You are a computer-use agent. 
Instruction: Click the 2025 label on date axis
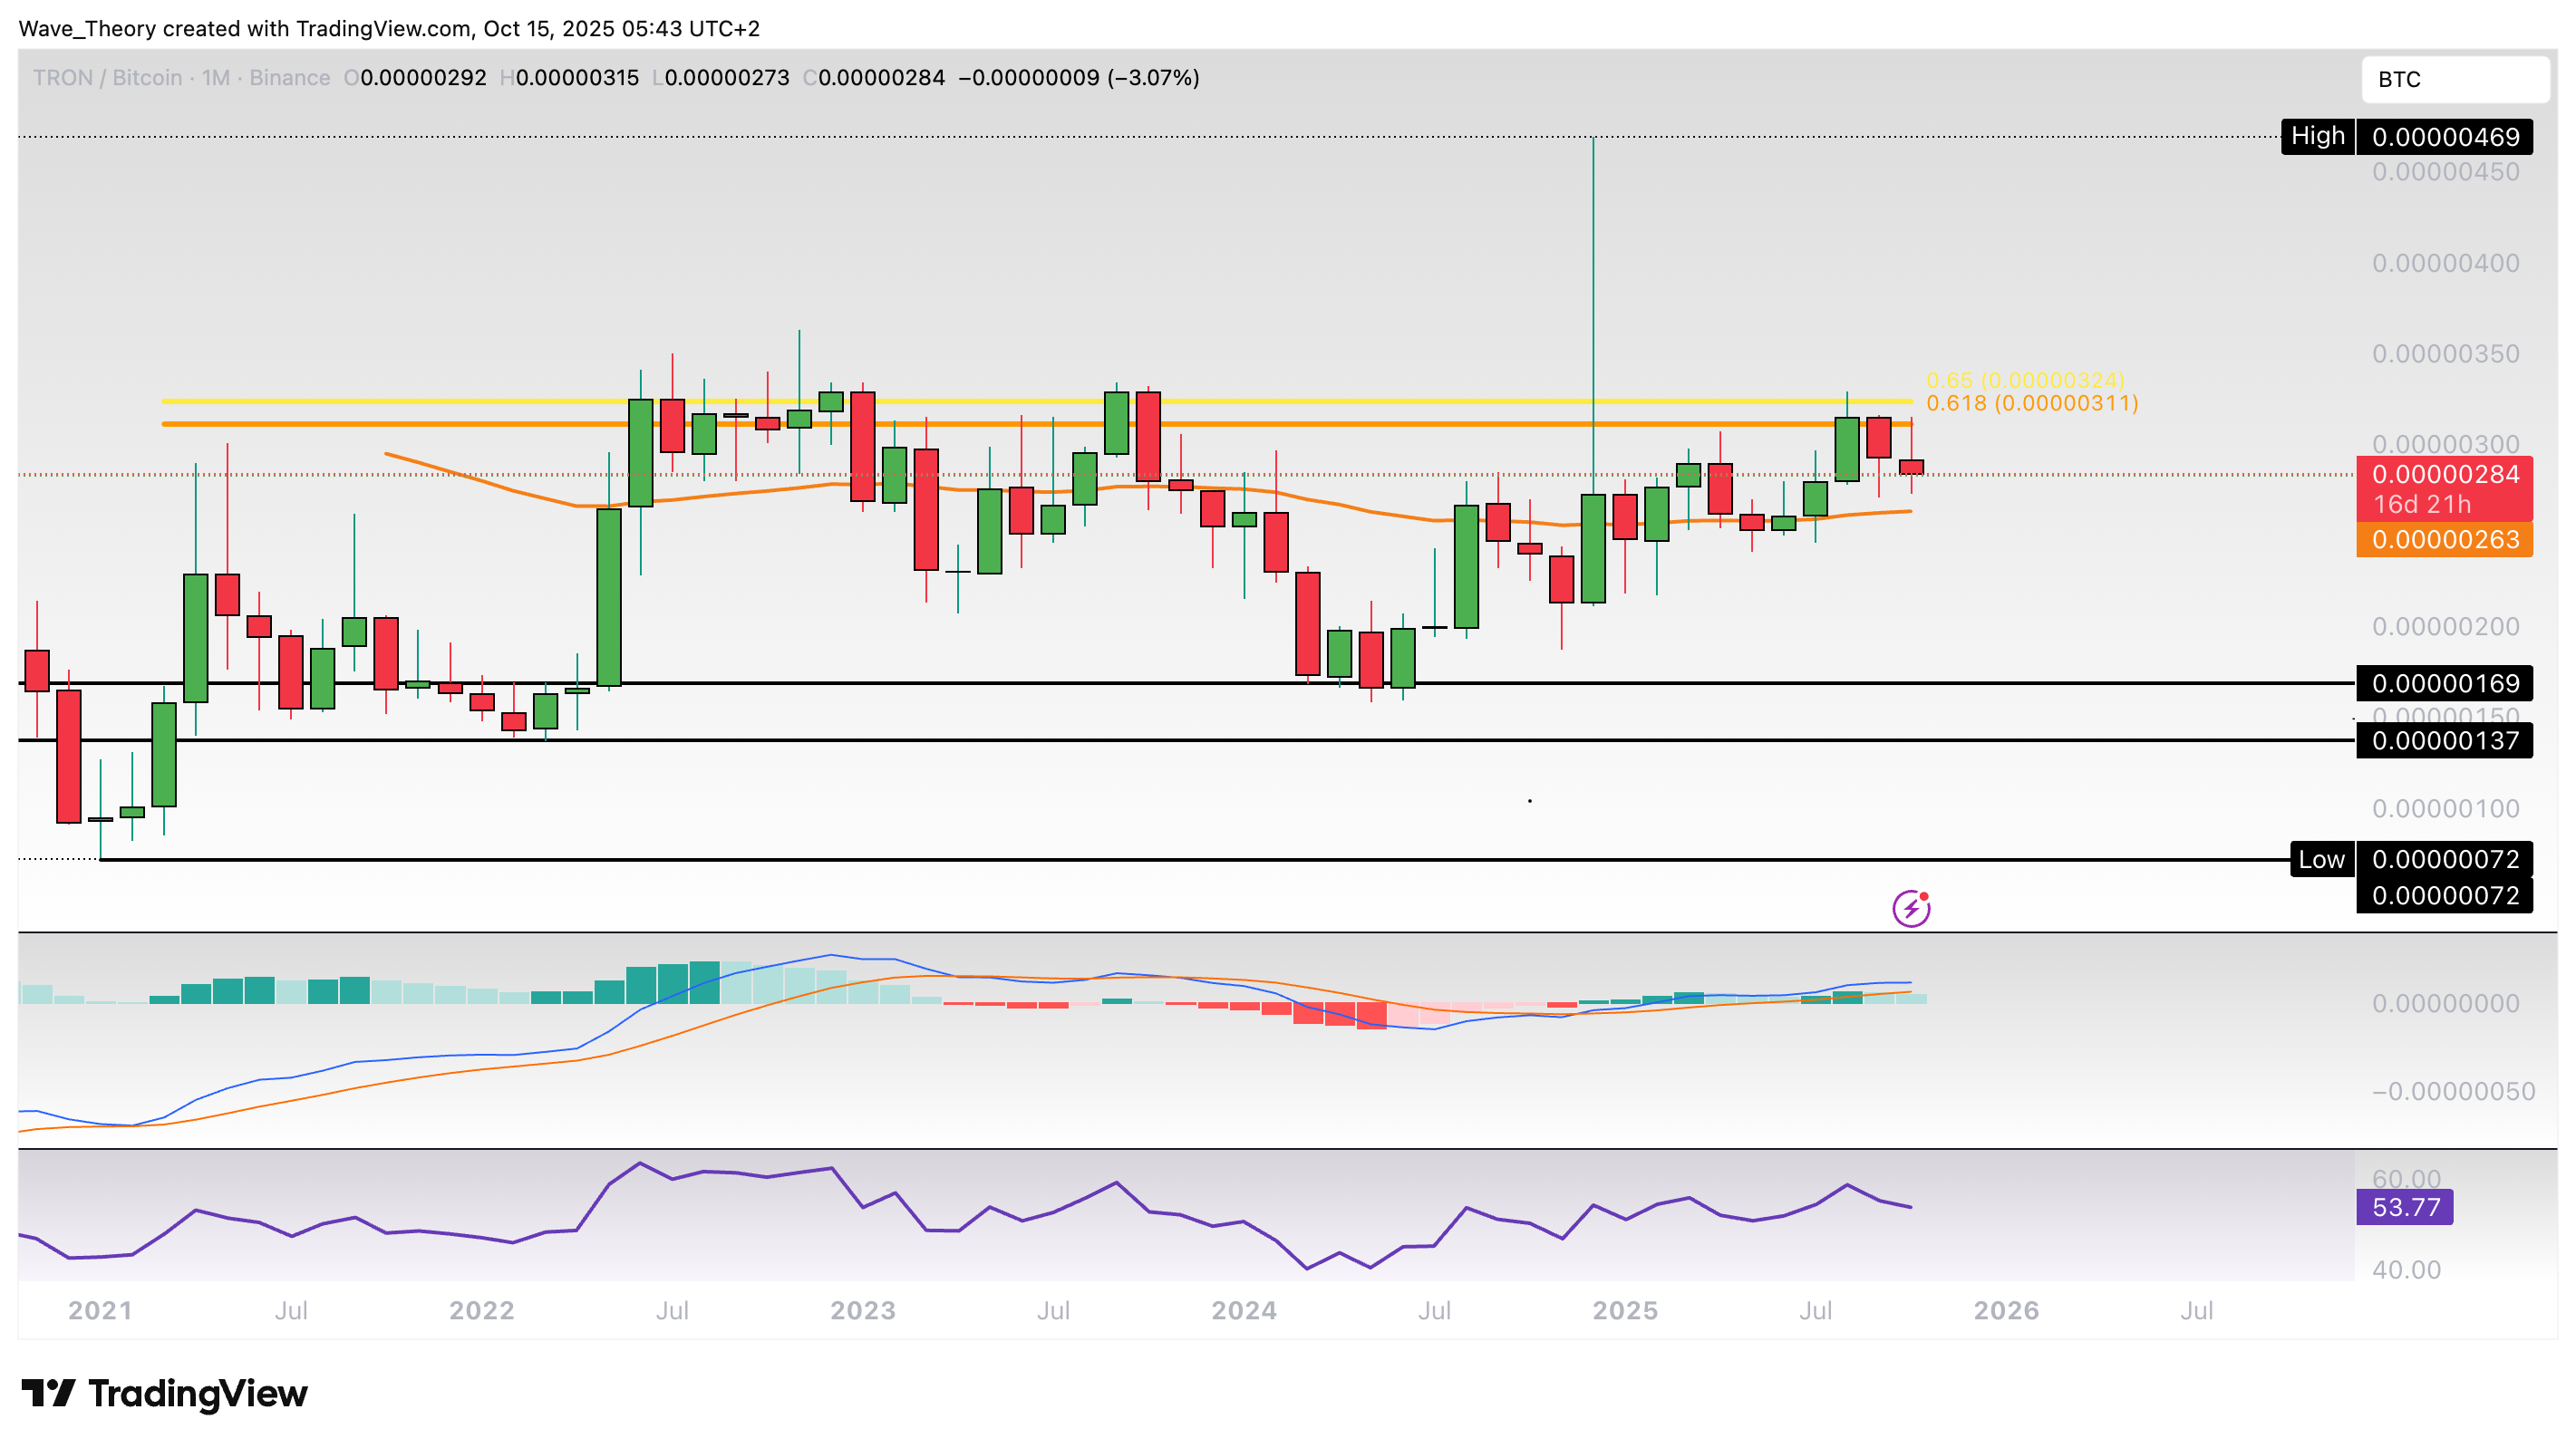tap(1625, 1311)
